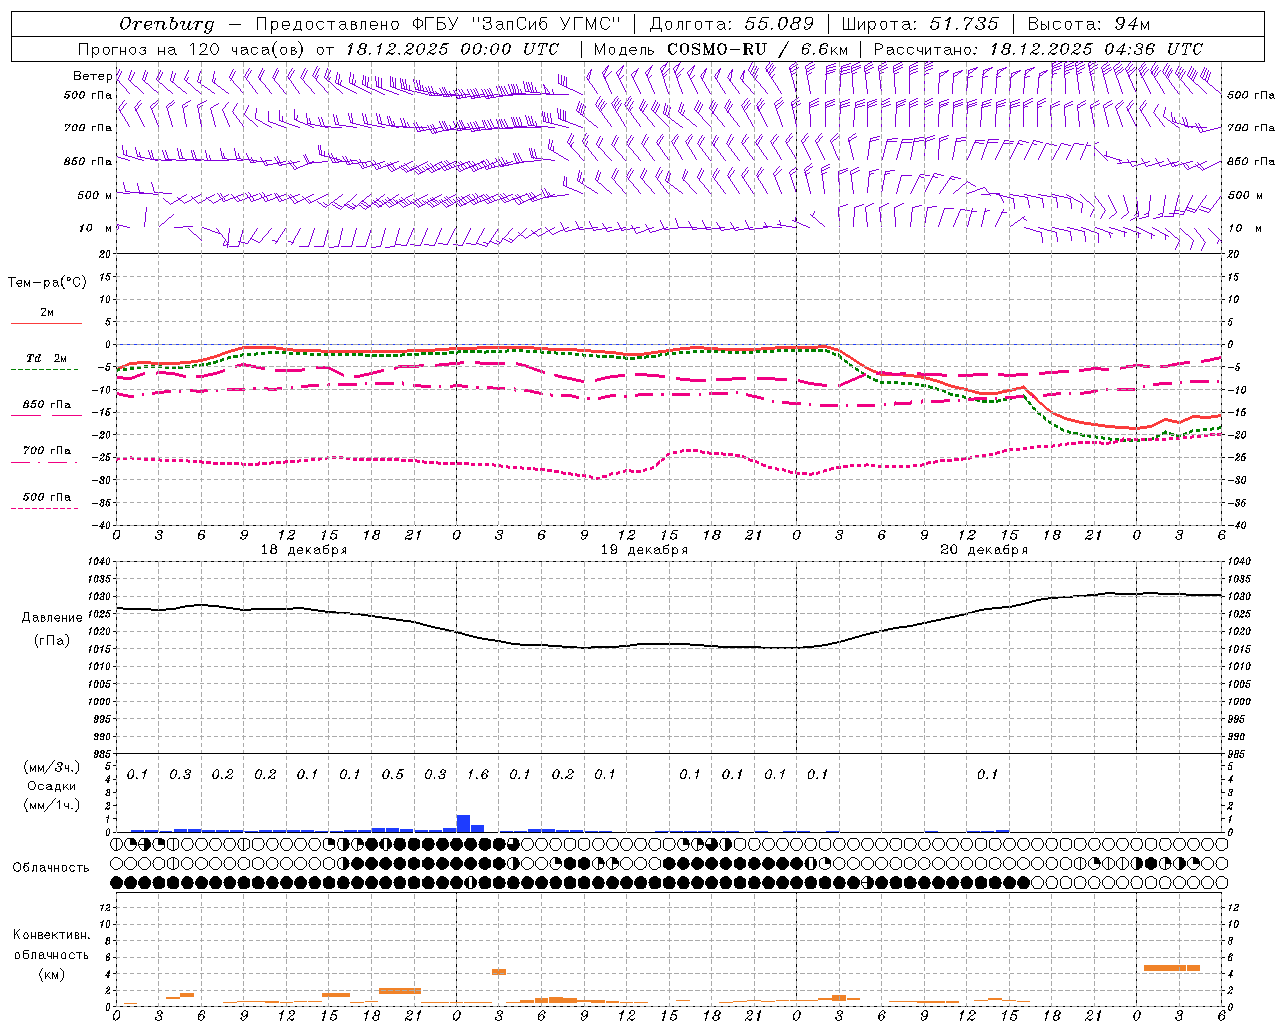Click the Конвективн. label text
The height and width of the screenshot is (1024, 1280).
coord(51,935)
